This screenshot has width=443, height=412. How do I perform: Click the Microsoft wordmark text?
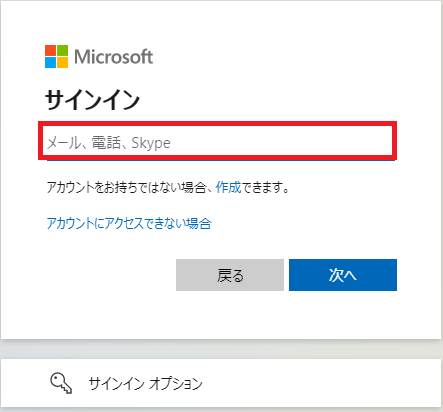coord(113,57)
